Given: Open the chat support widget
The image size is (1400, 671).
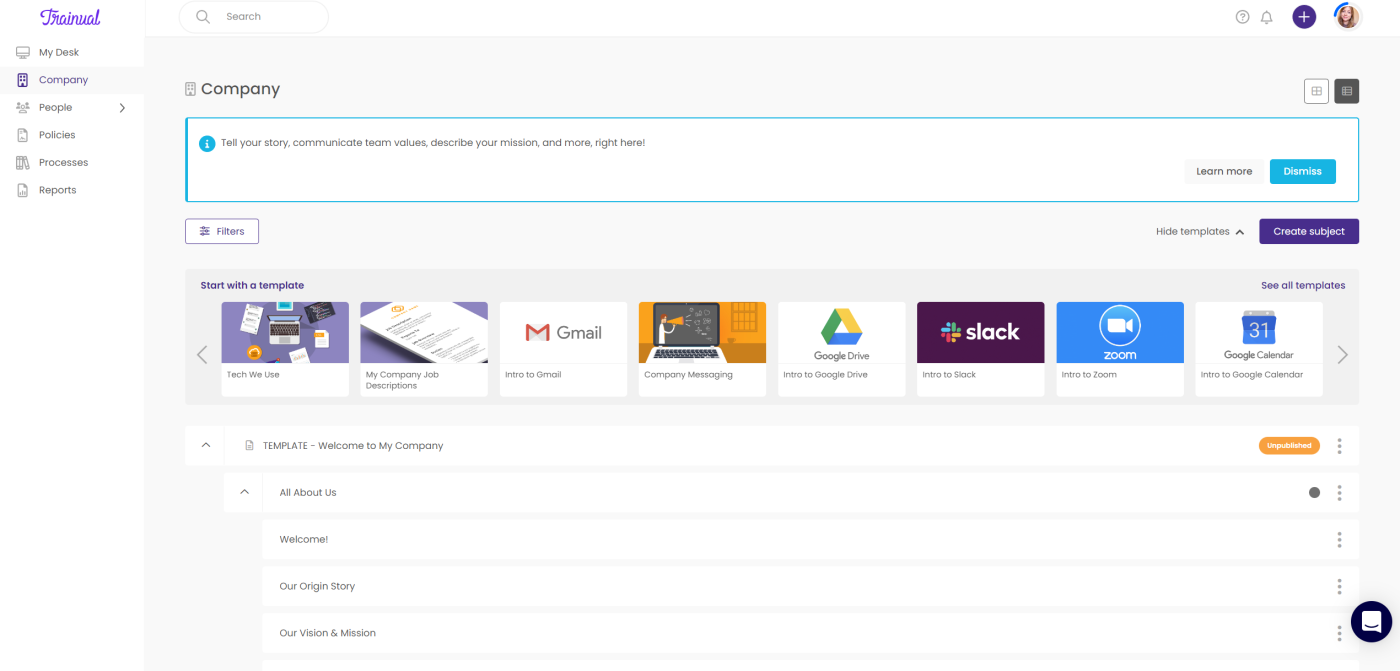Looking at the screenshot, I should pyautogui.click(x=1371, y=621).
